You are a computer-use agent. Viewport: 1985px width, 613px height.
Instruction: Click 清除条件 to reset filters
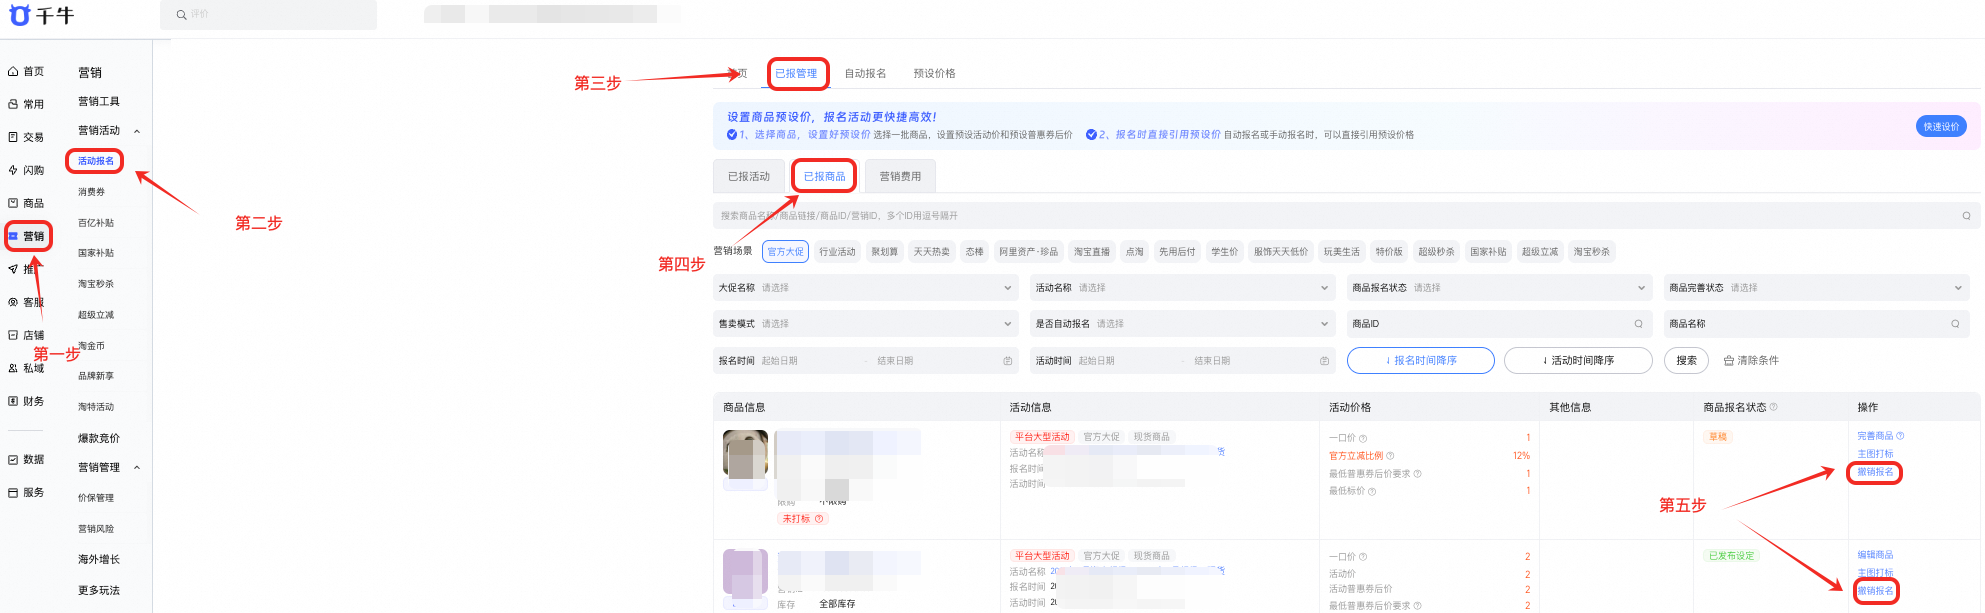pyautogui.click(x=1751, y=361)
